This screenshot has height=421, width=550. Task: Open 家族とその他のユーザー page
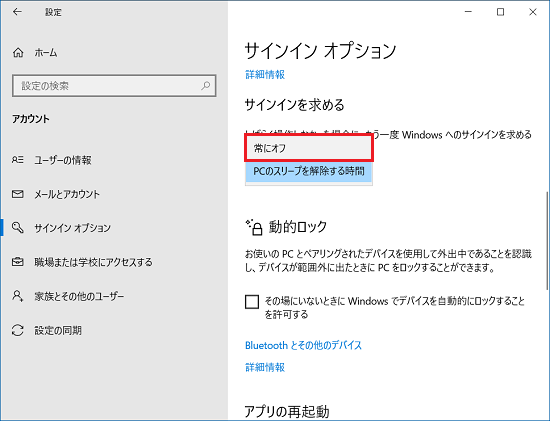79,296
